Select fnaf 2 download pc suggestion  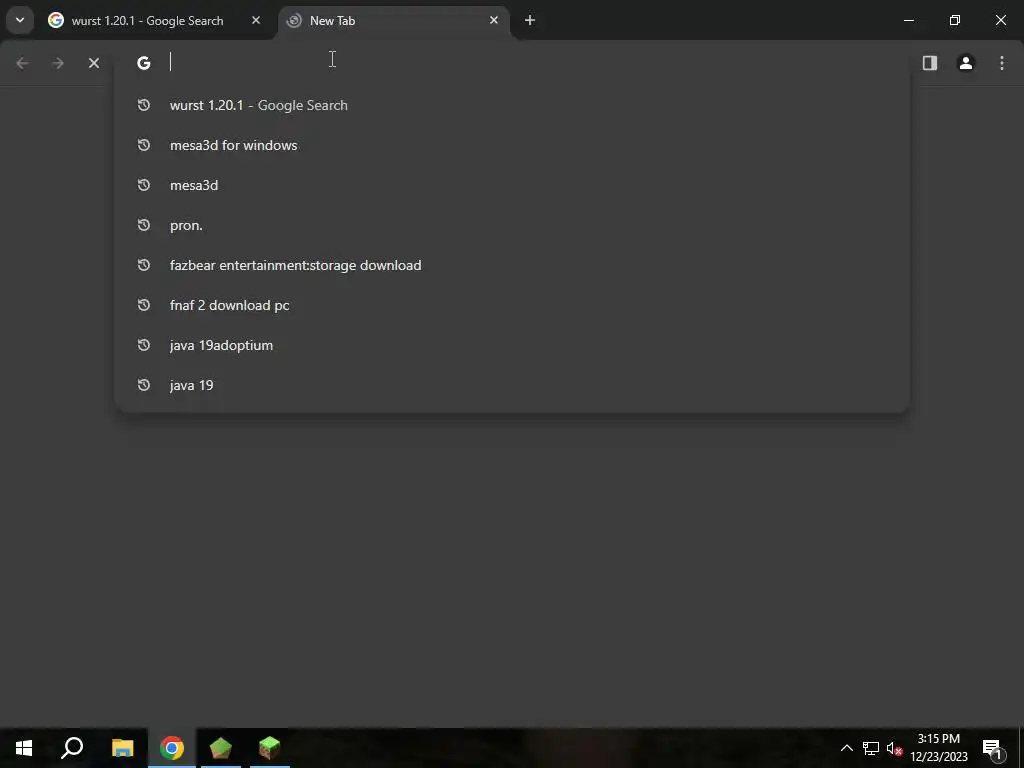tap(512, 305)
